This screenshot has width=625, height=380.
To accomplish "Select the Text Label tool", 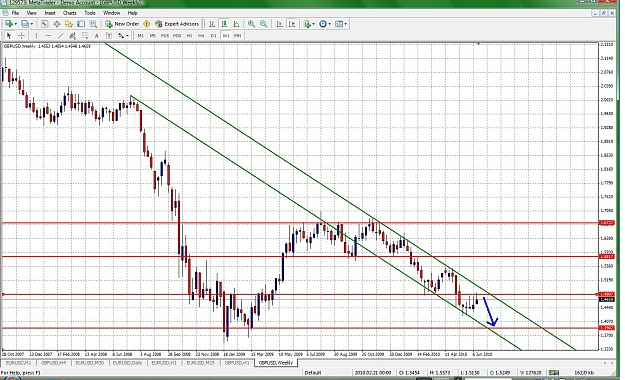I will point(109,36).
